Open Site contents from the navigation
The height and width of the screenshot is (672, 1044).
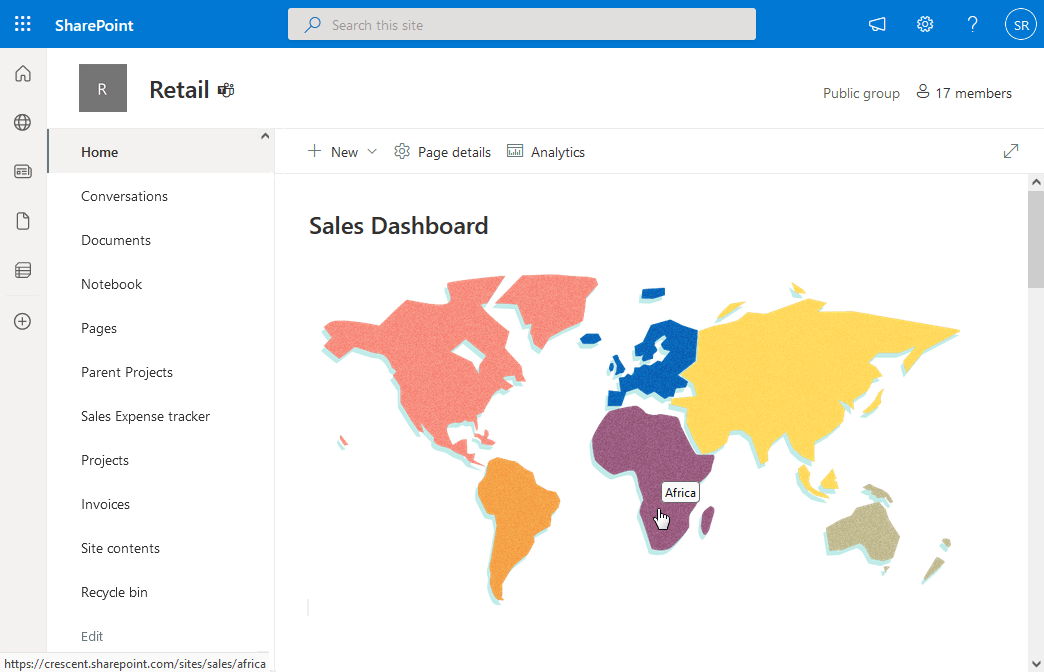coord(119,548)
